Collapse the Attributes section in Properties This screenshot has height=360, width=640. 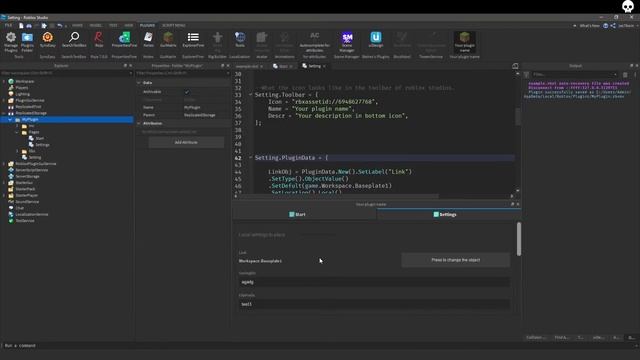coord(139,123)
